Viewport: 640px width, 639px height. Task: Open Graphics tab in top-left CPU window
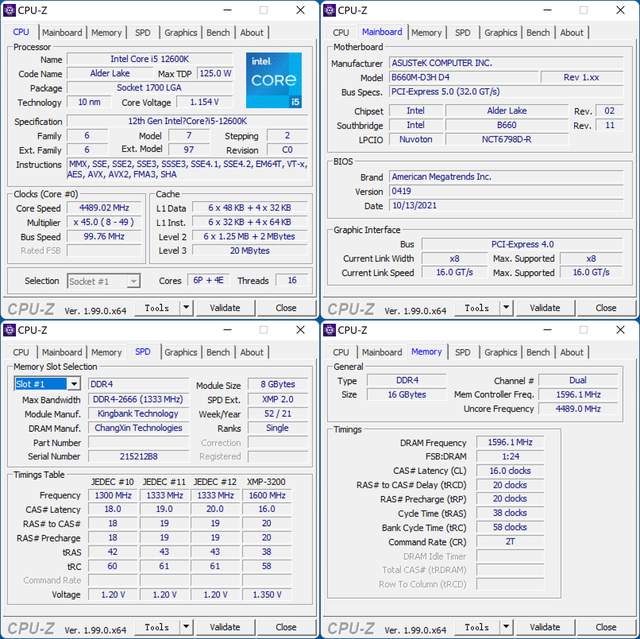(x=180, y=33)
